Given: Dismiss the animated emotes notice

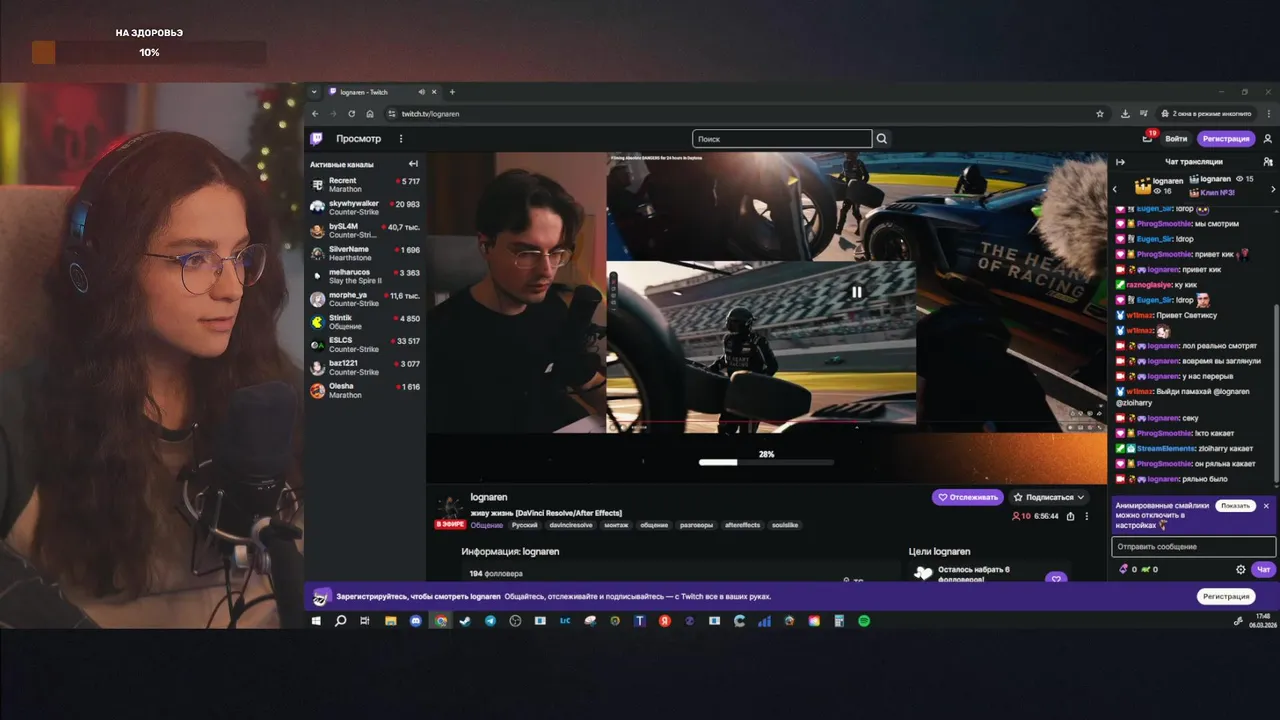Looking at the screenshot, I should point(1266,506).
